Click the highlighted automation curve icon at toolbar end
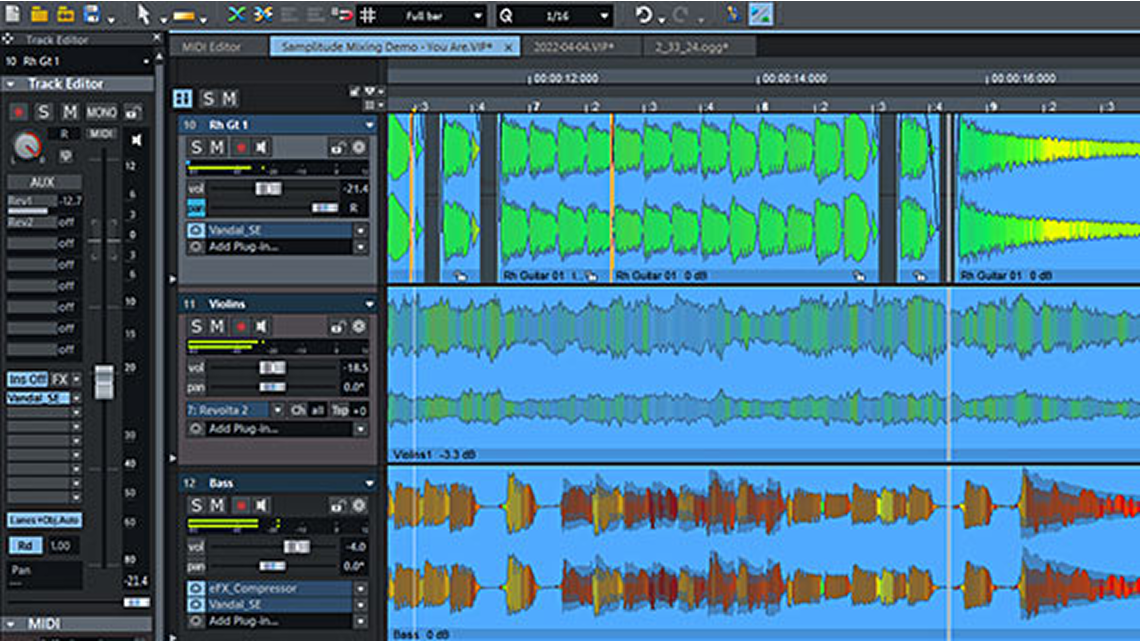The image size is (1140, 642). pos(760,15)
